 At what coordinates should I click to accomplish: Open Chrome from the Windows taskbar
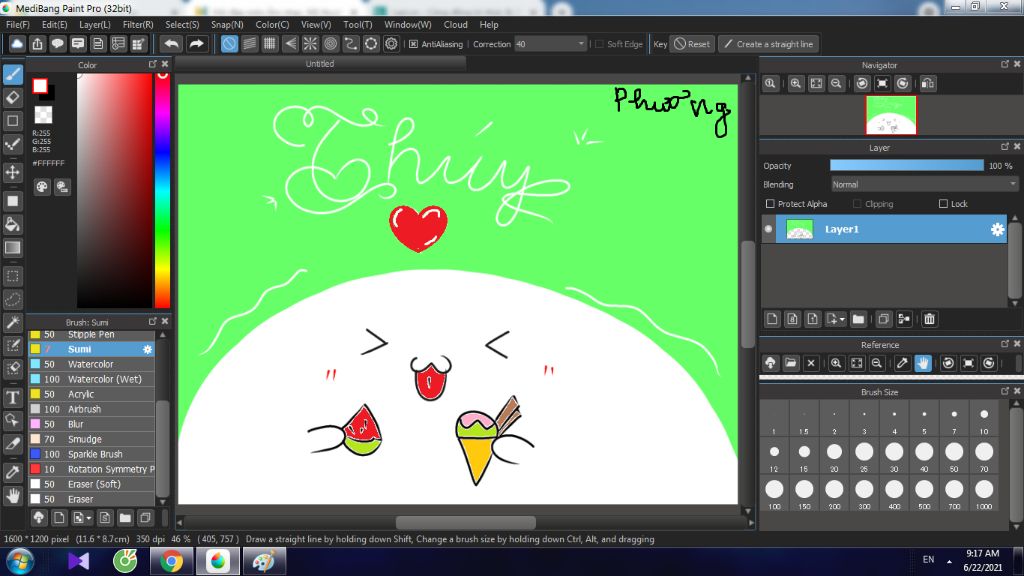point(171,562)
